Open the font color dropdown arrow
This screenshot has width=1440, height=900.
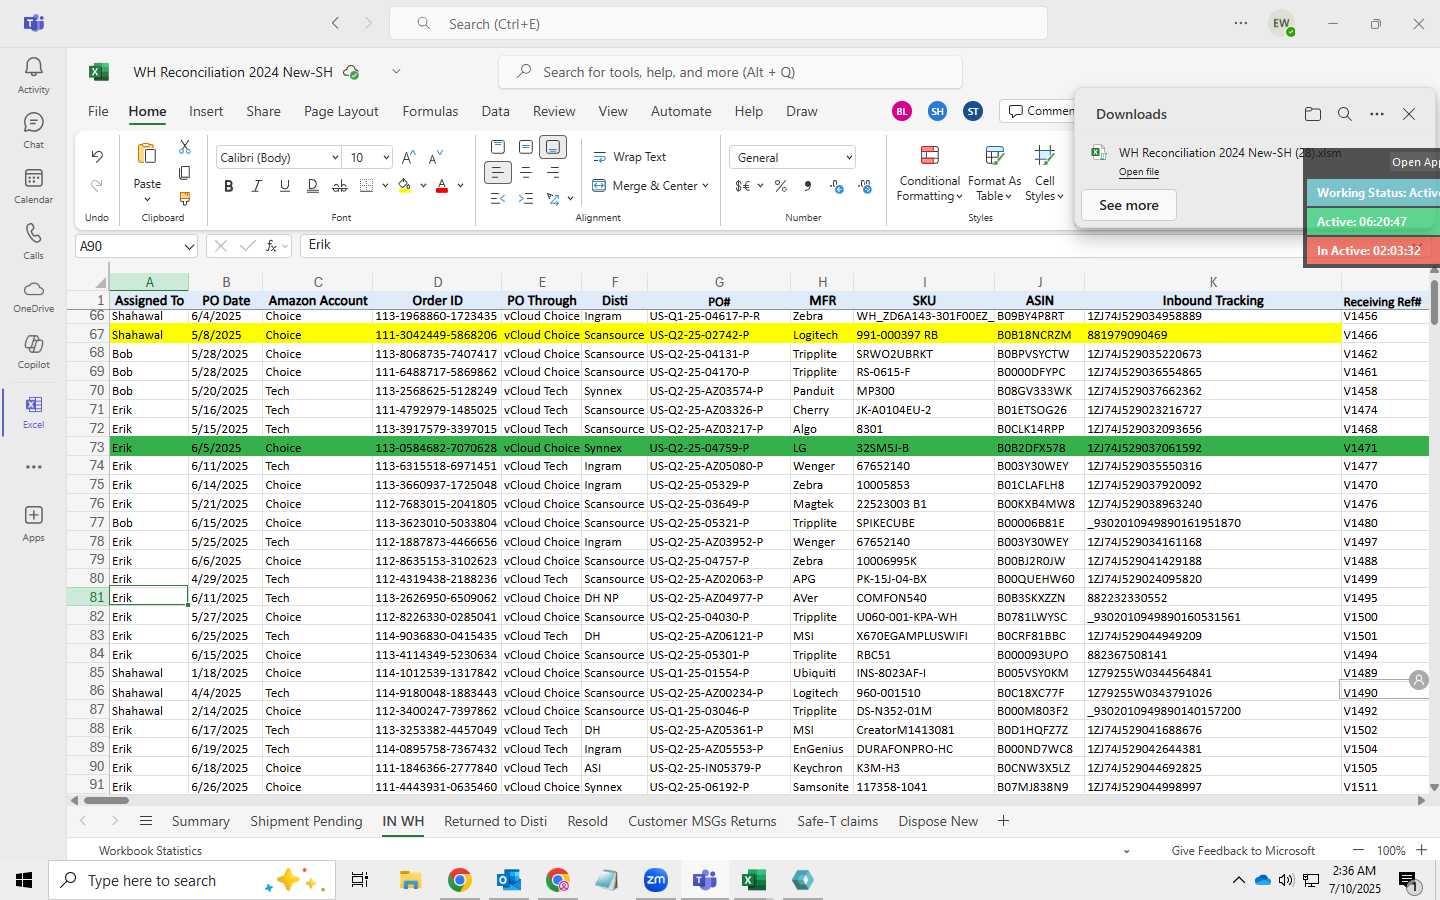click(460, 186)
